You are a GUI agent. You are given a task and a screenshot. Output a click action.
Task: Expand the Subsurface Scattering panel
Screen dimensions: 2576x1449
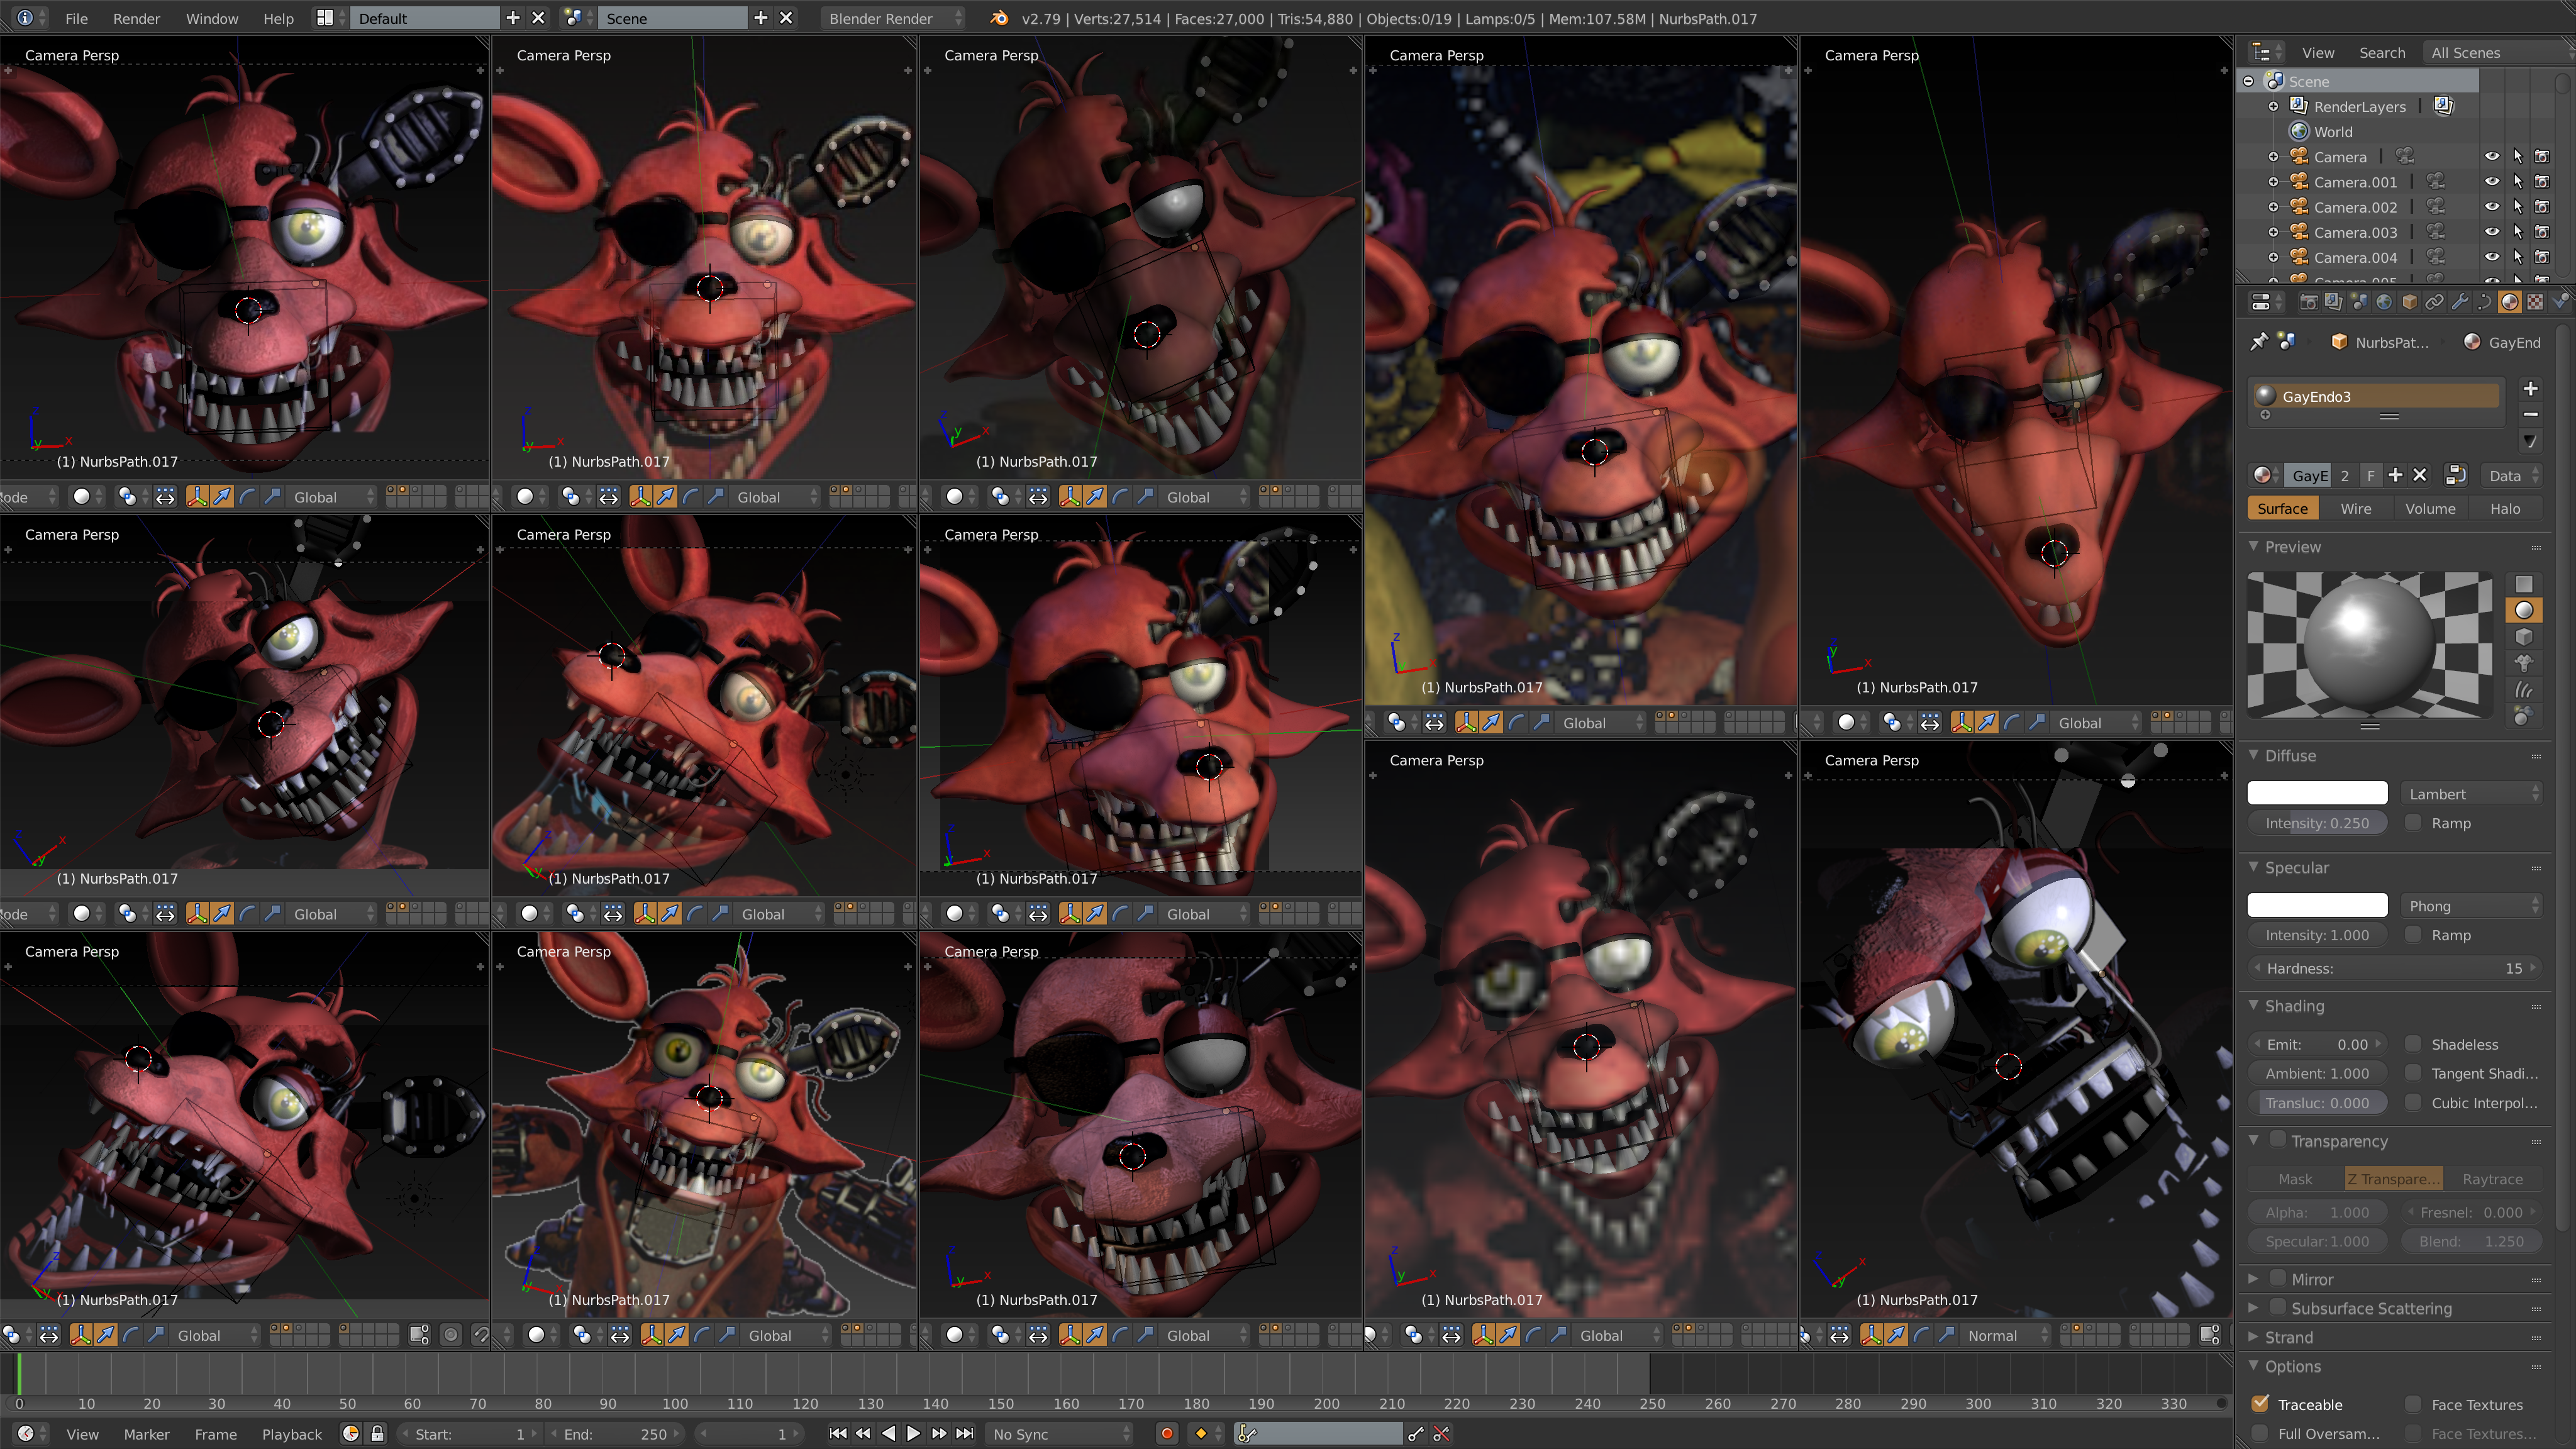2253,1308
